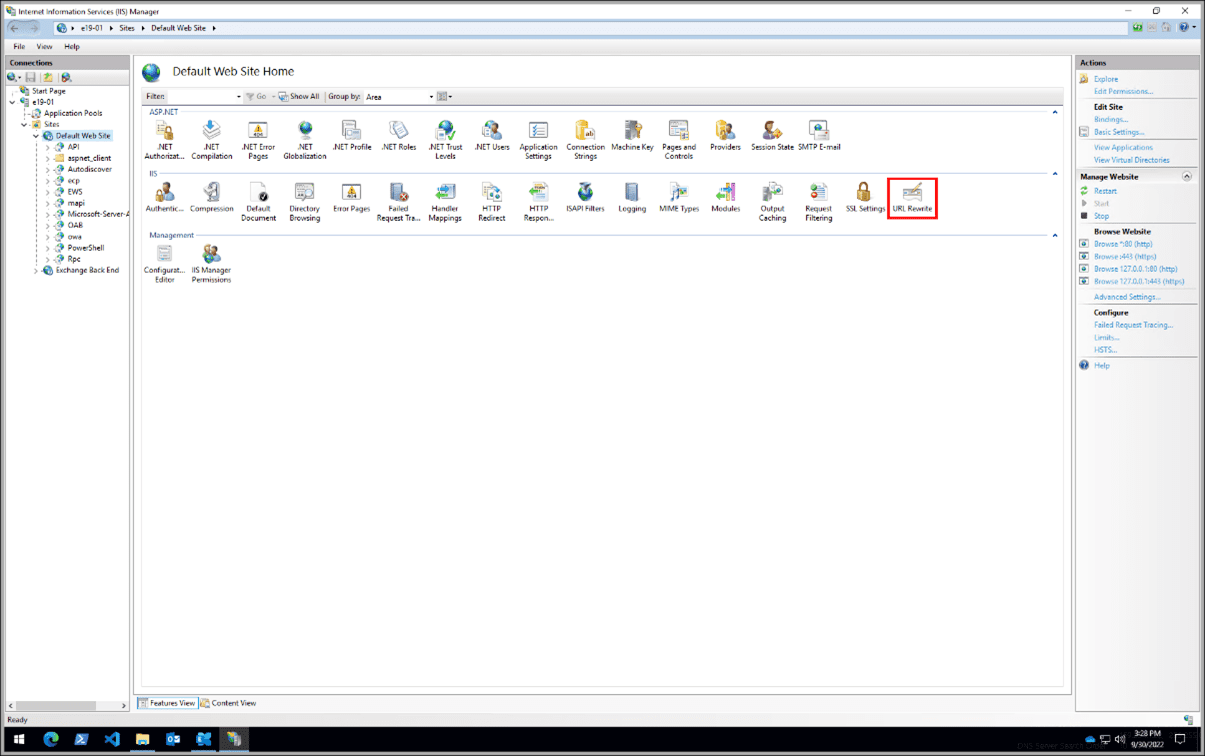This screenshot has width=1205, height=756.
Task: Click Show All in filter bar
Action: pos(299,97)
